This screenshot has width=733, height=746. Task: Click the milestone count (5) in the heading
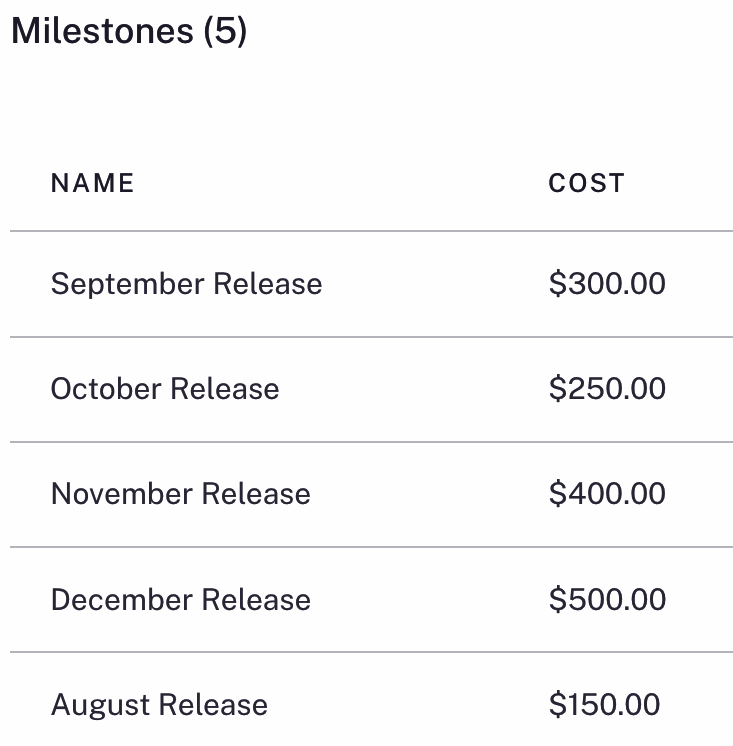tap(224, 31)
